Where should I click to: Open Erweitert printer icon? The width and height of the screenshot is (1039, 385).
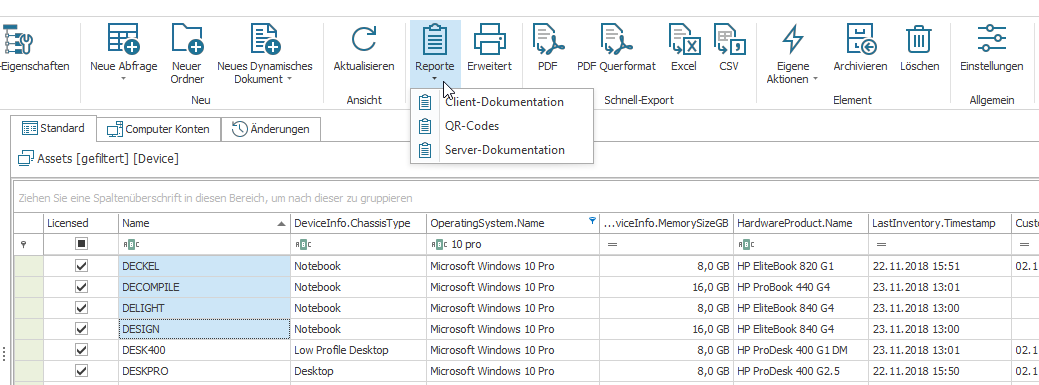(x=490, y=39)
